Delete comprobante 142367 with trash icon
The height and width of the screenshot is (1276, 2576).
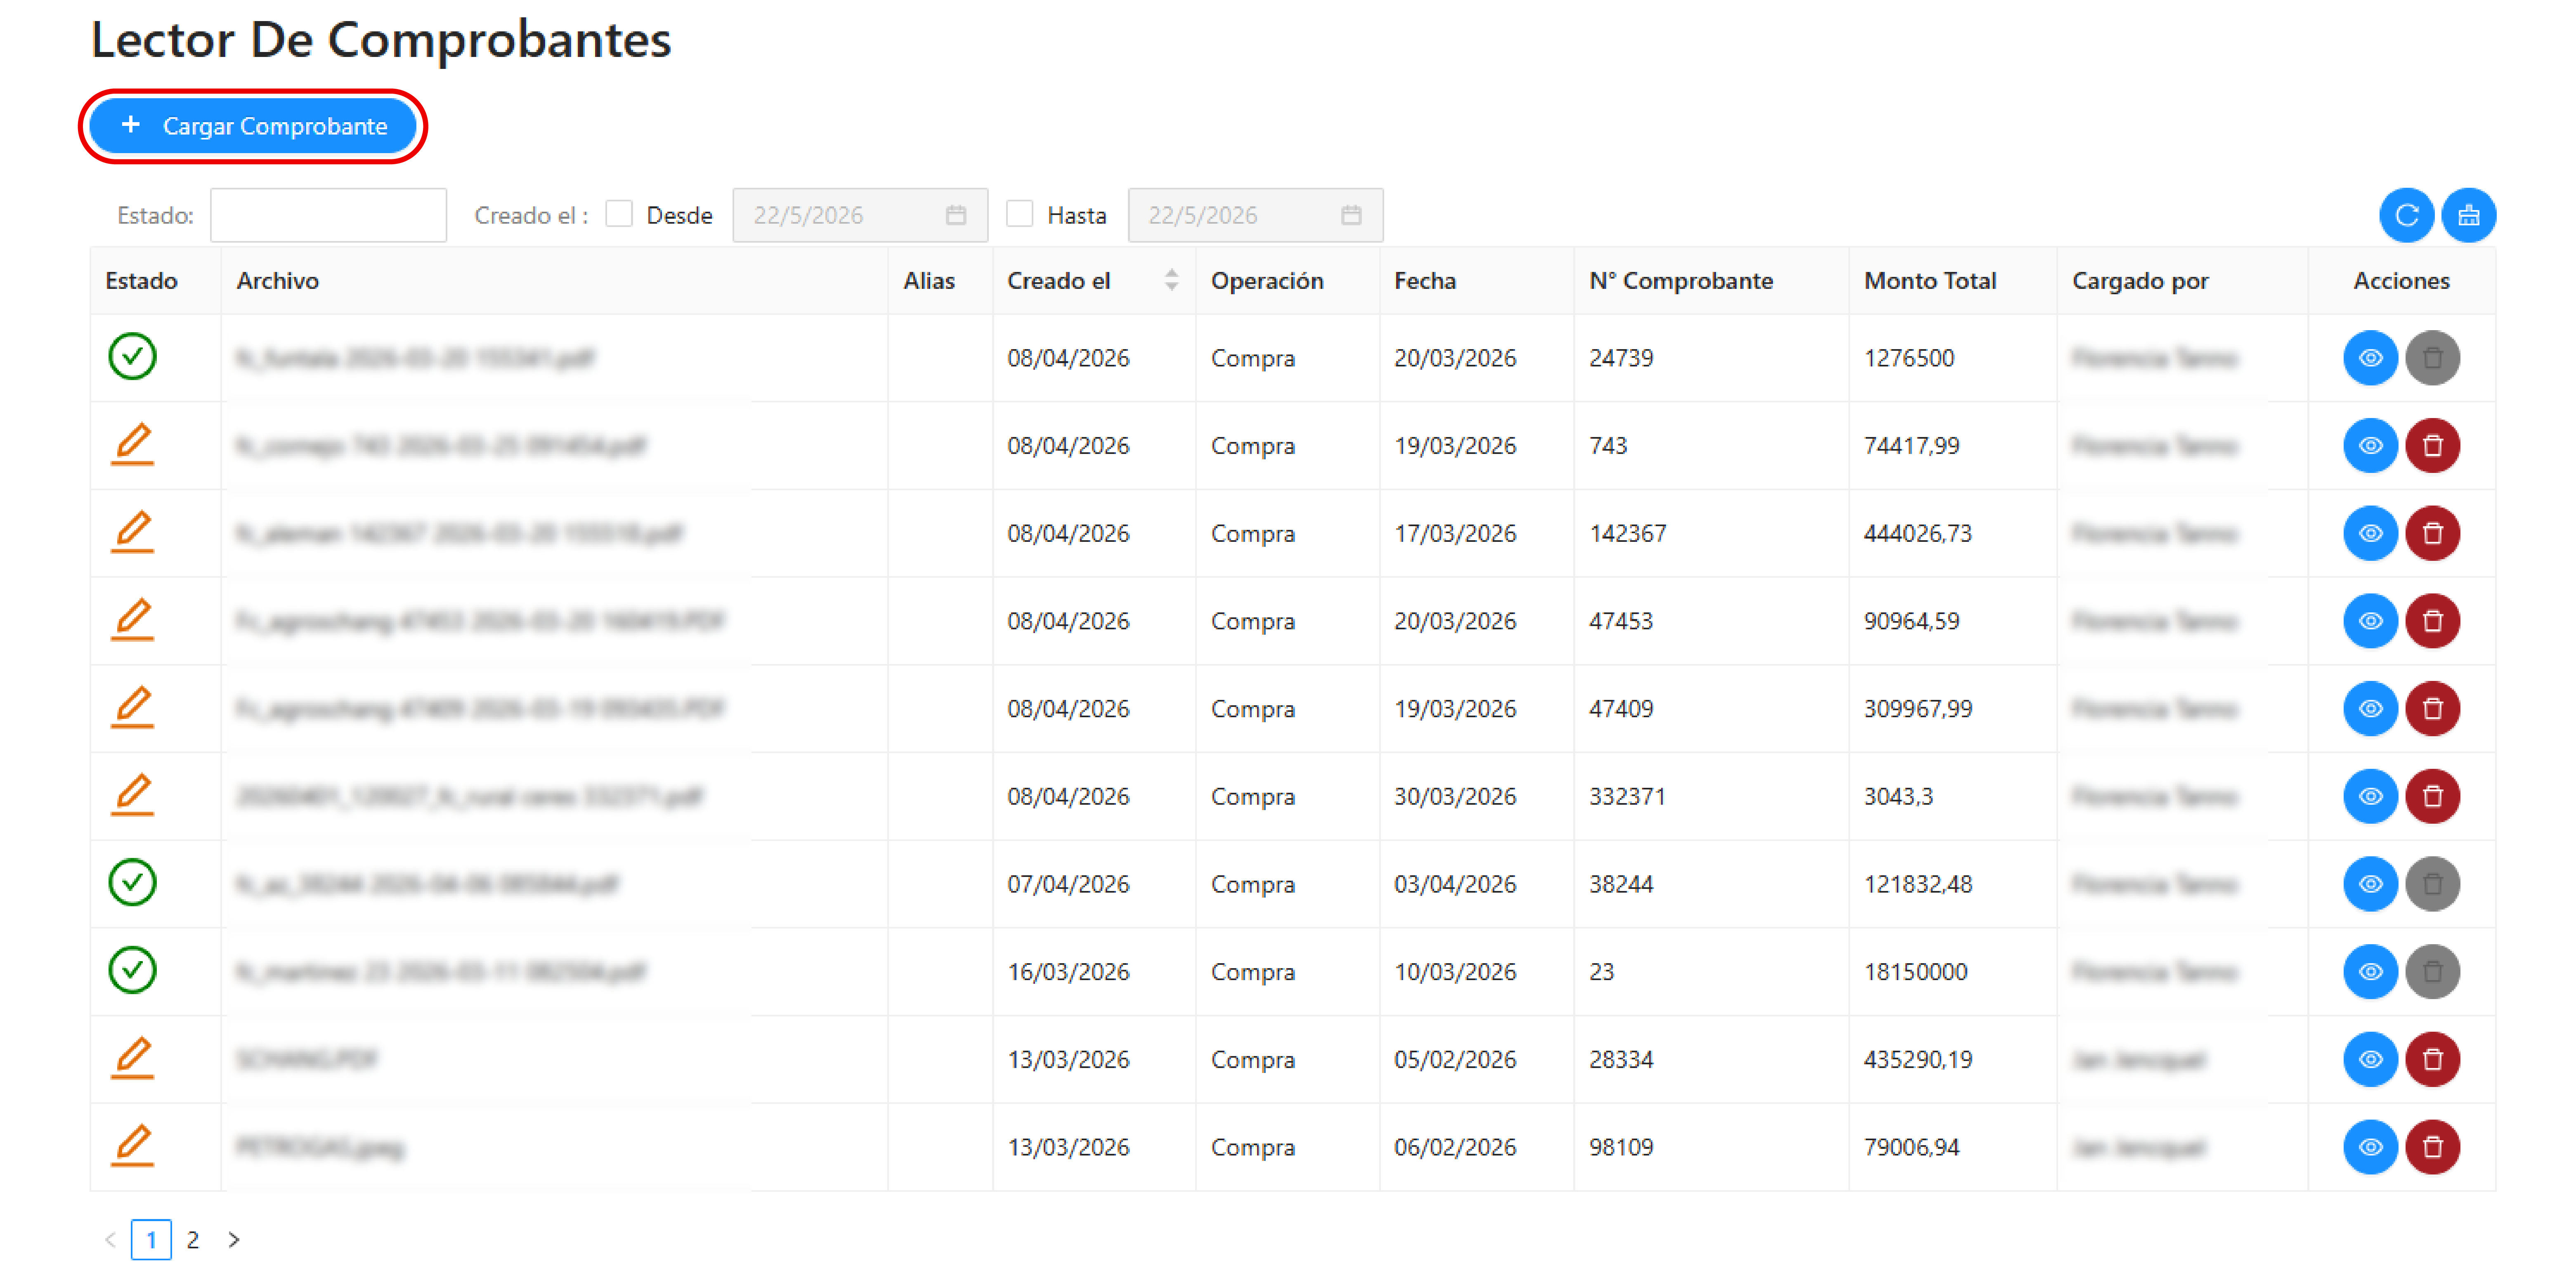[2432, 533]
